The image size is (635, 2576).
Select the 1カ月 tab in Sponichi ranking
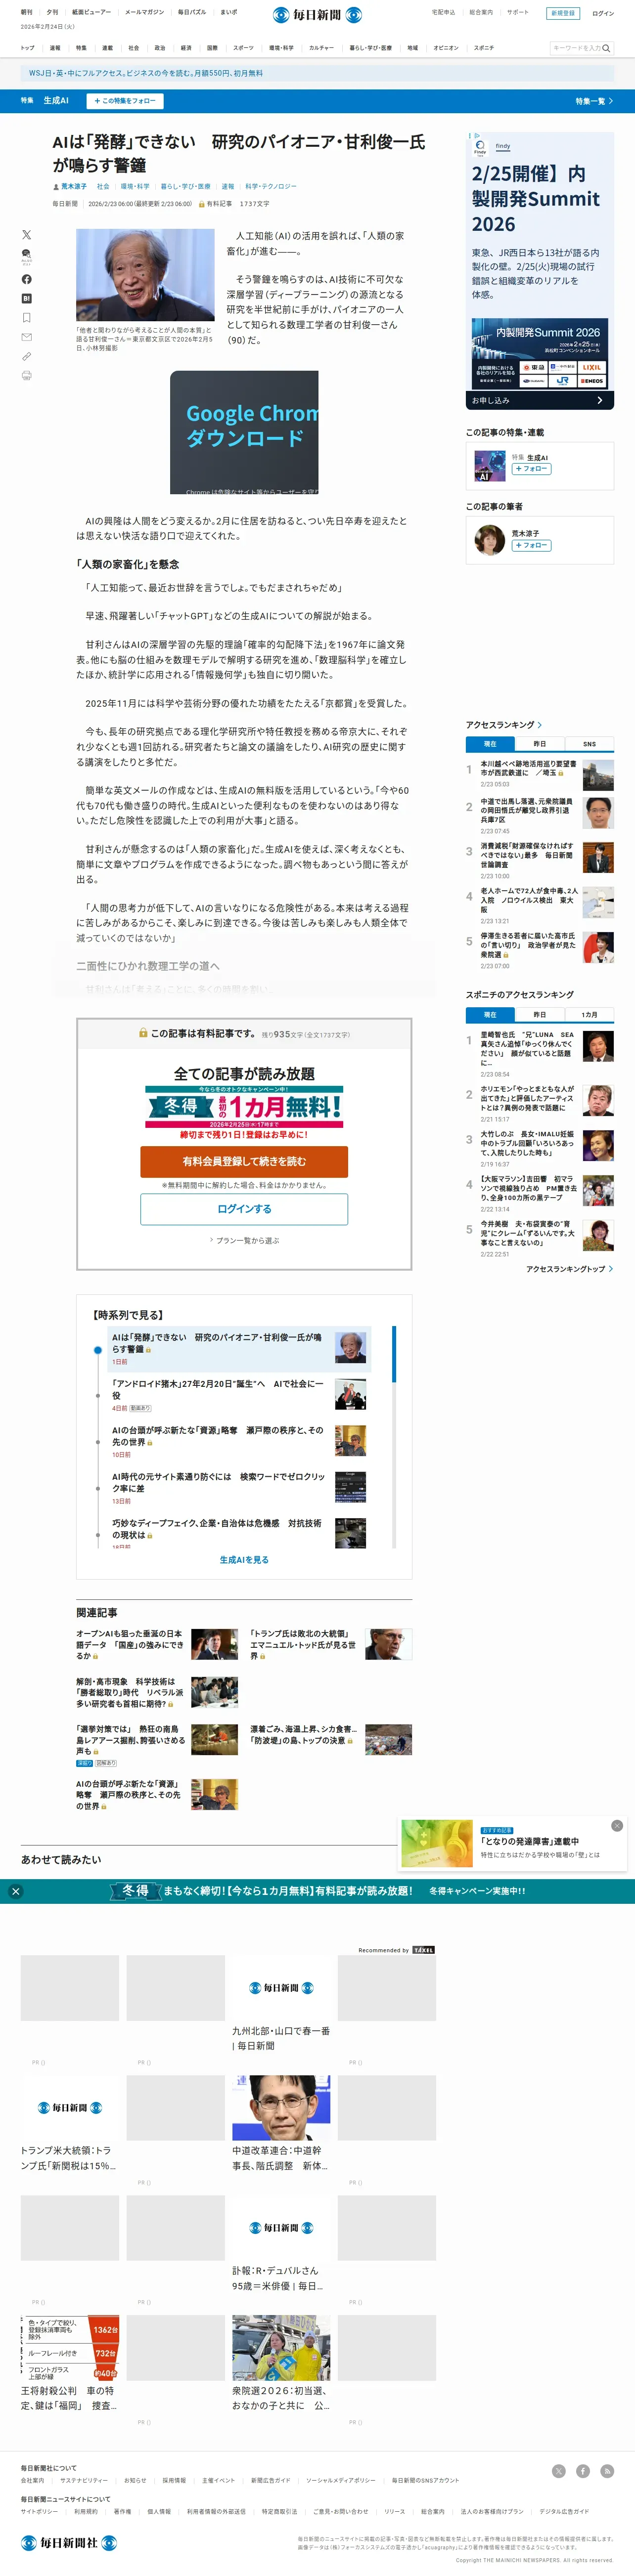(589, 1014)
